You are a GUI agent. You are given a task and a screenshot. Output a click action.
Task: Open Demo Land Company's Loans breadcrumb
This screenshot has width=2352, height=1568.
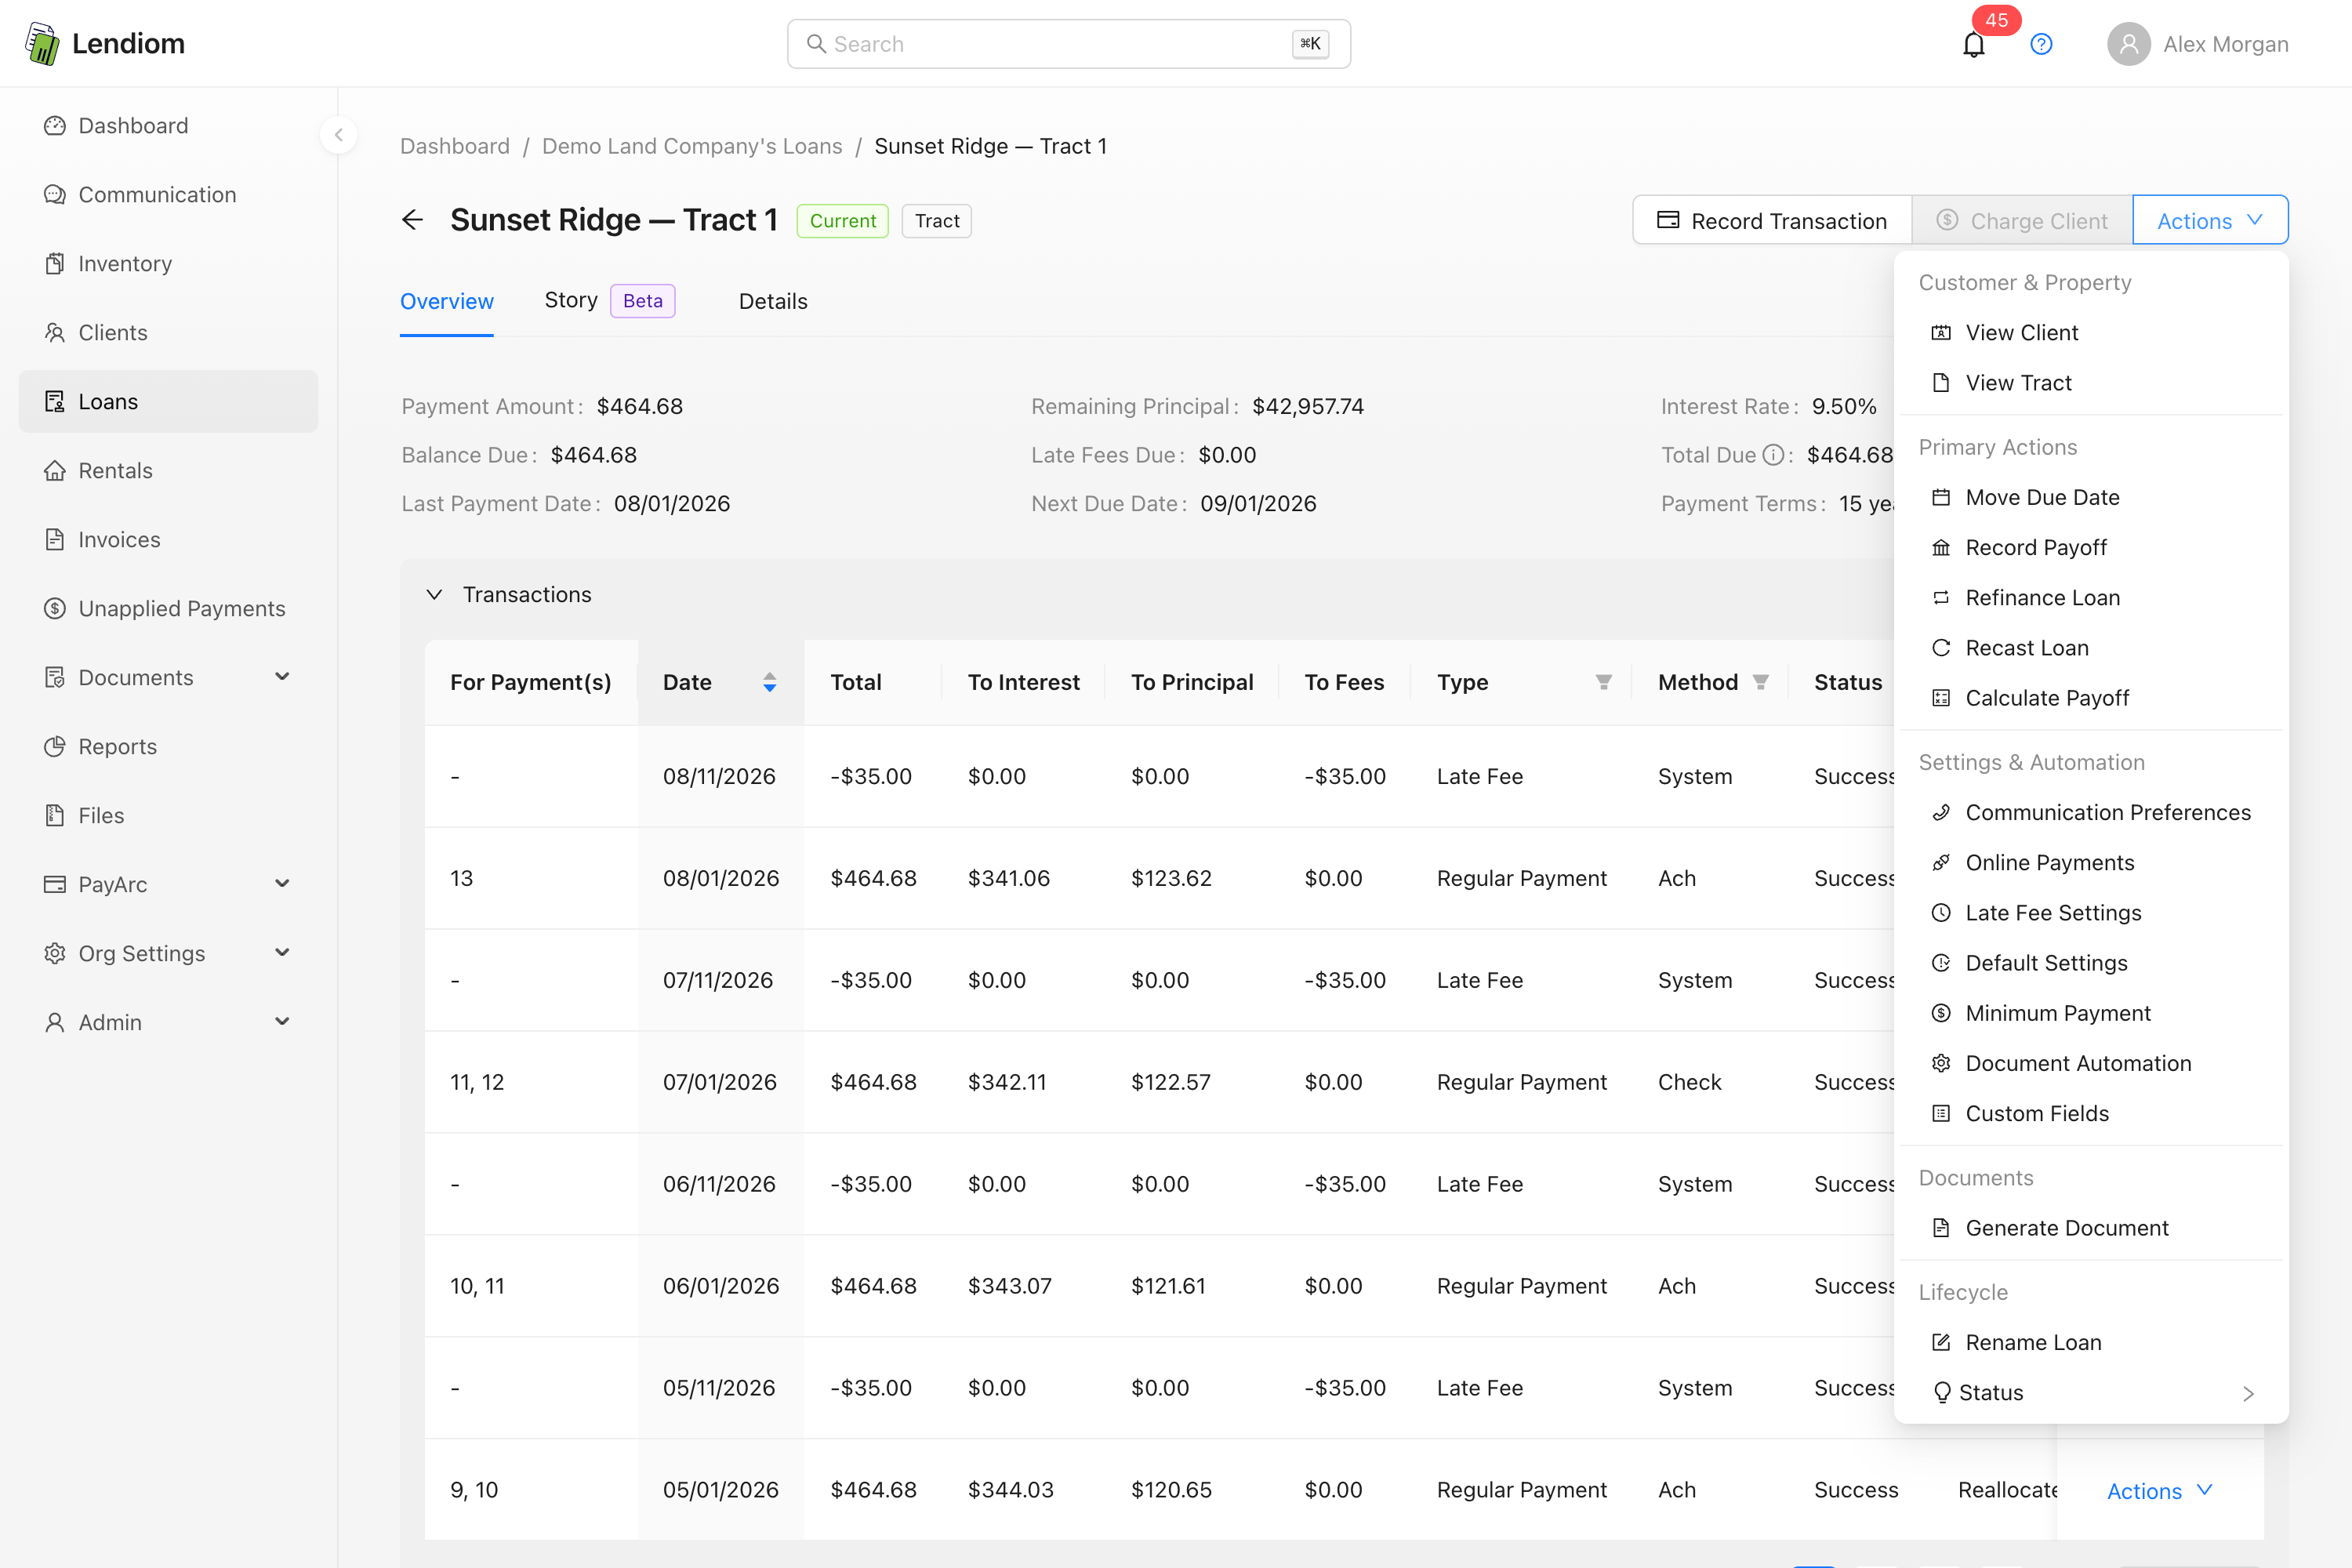click(x=692, y=146)
